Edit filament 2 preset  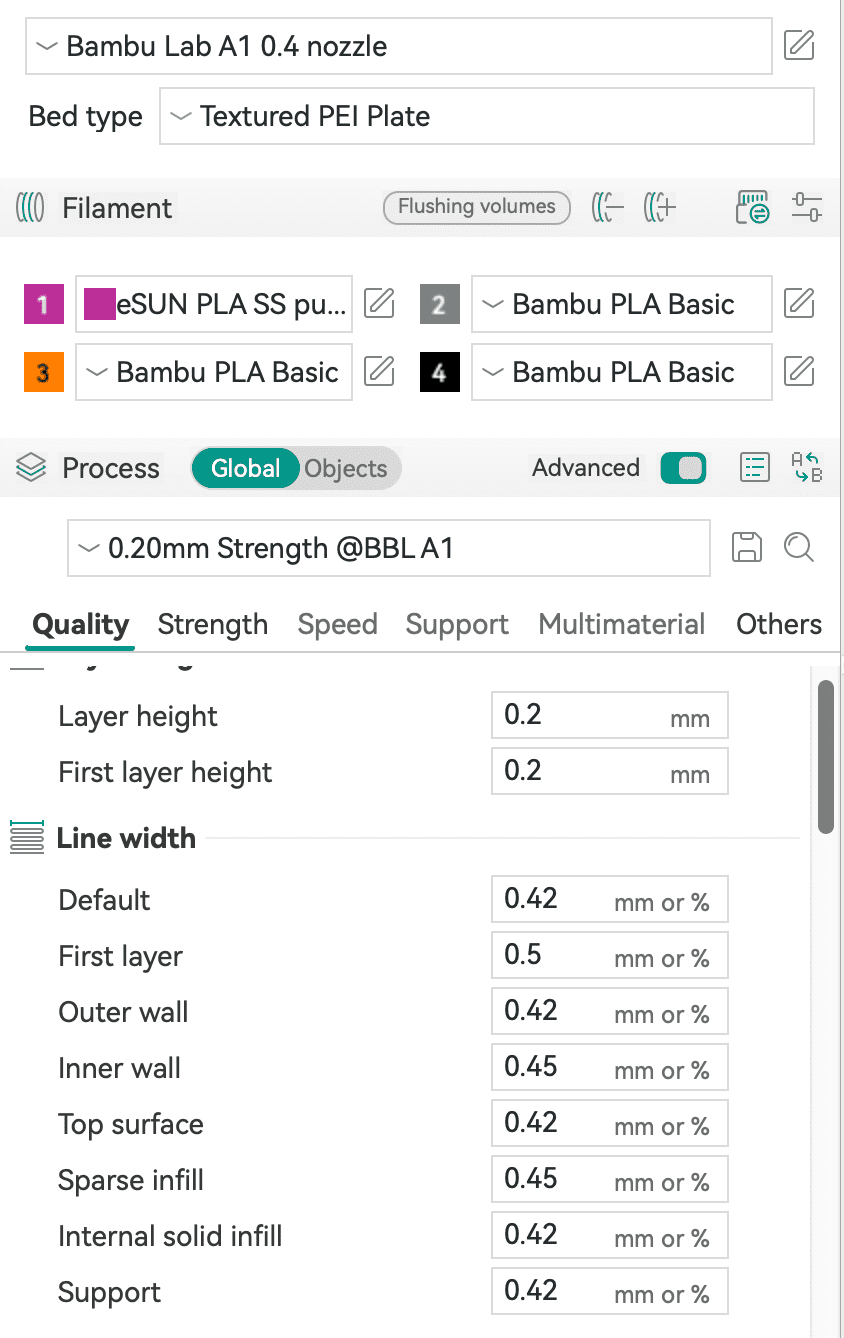click(x=799, y=303)
